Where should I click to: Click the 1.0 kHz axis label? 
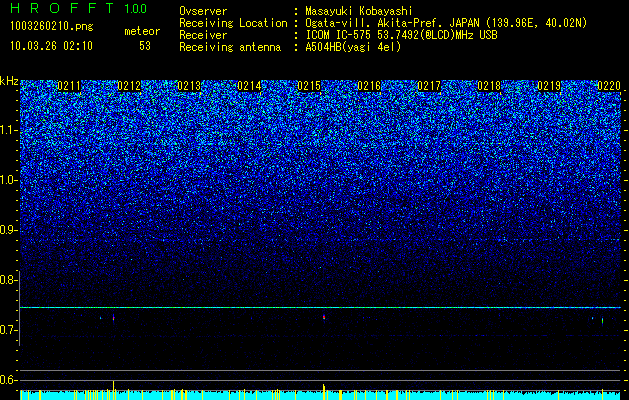coord(9,181)
